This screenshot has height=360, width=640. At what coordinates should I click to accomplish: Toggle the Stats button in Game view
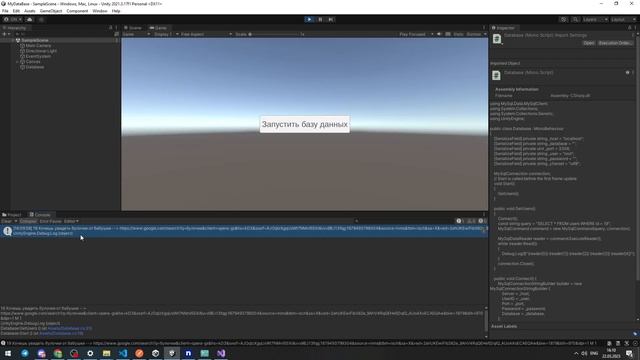click(458, 34)
